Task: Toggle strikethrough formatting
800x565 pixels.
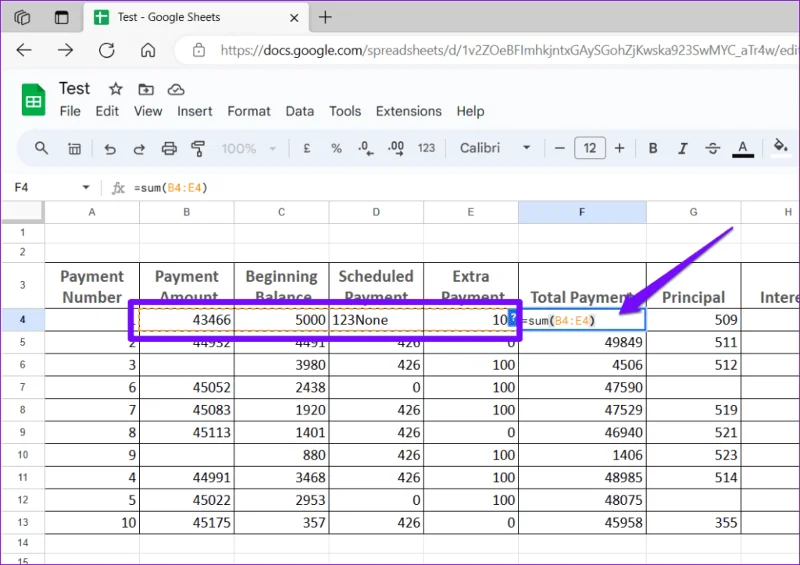Action: 712,149
